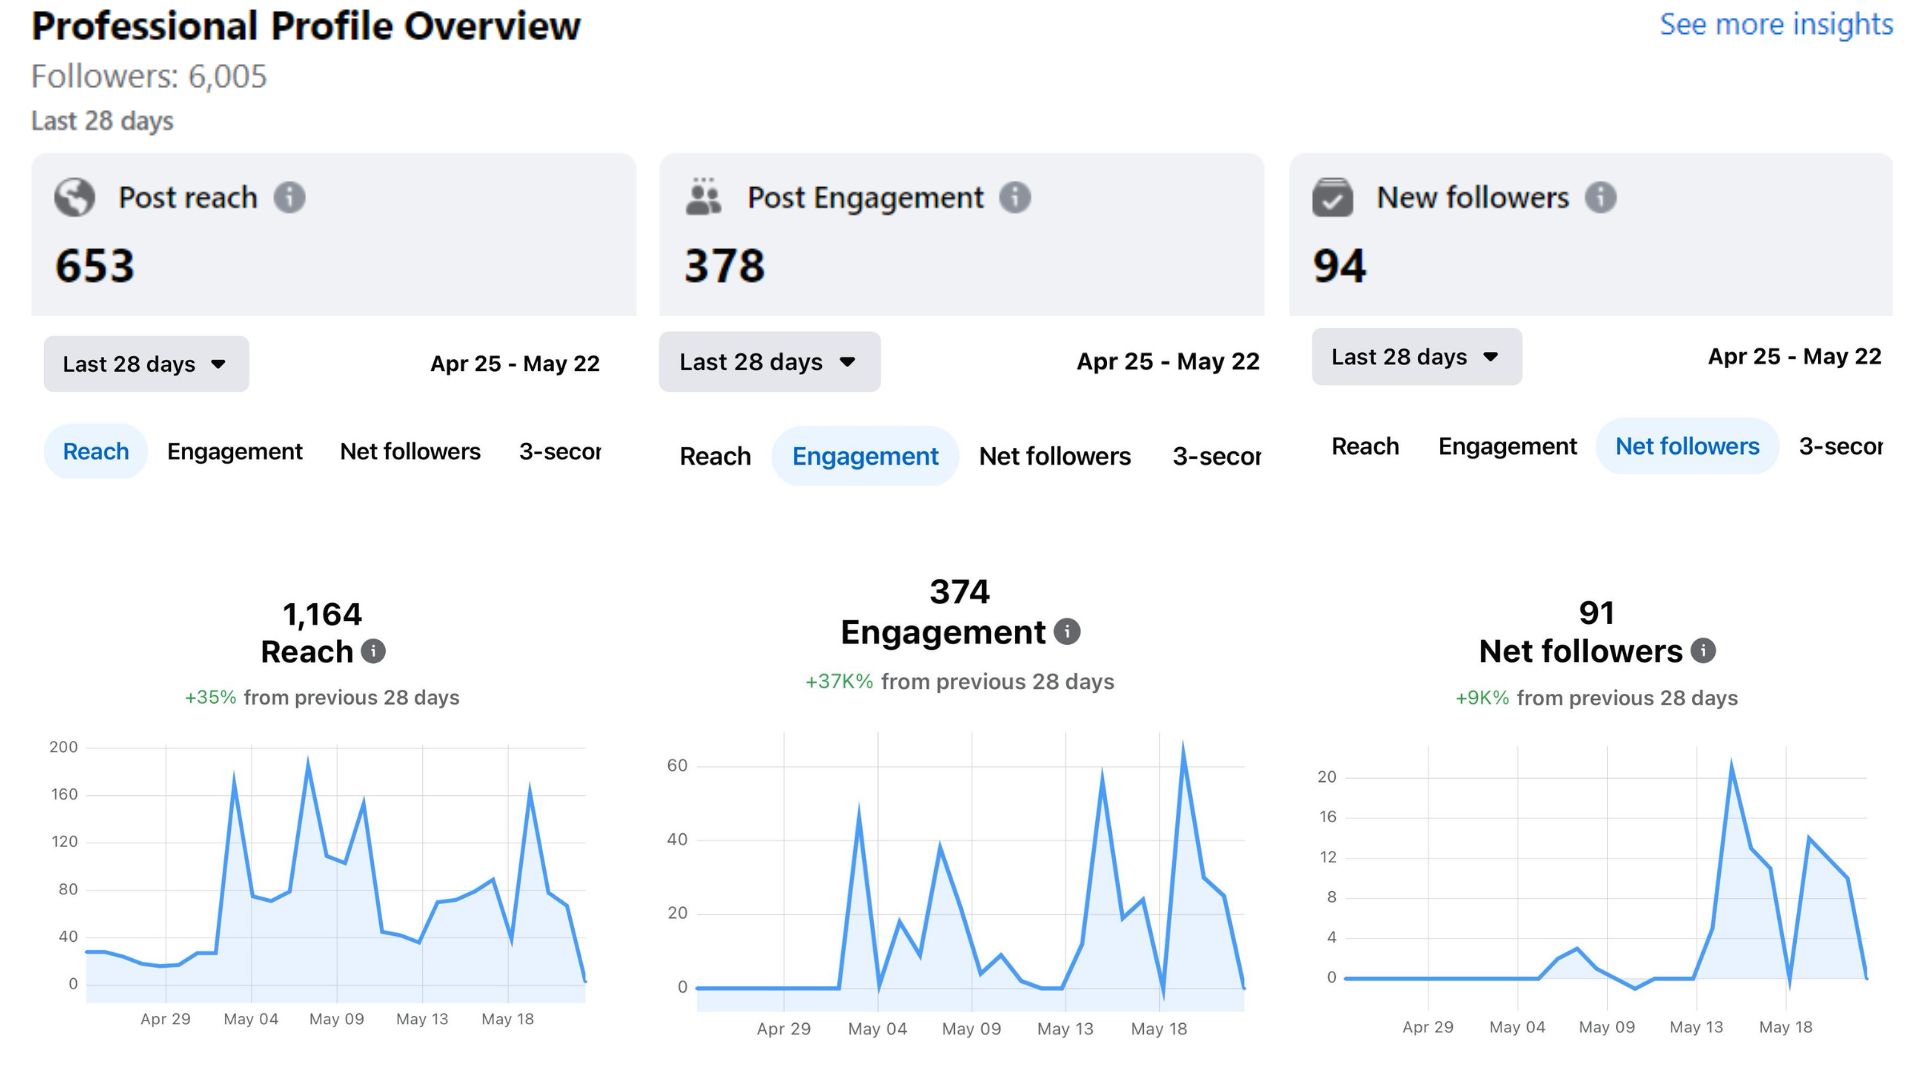Click info icon beside 374 Engagement heading
1920x1080 pixels.
[x=1067, y=632]
